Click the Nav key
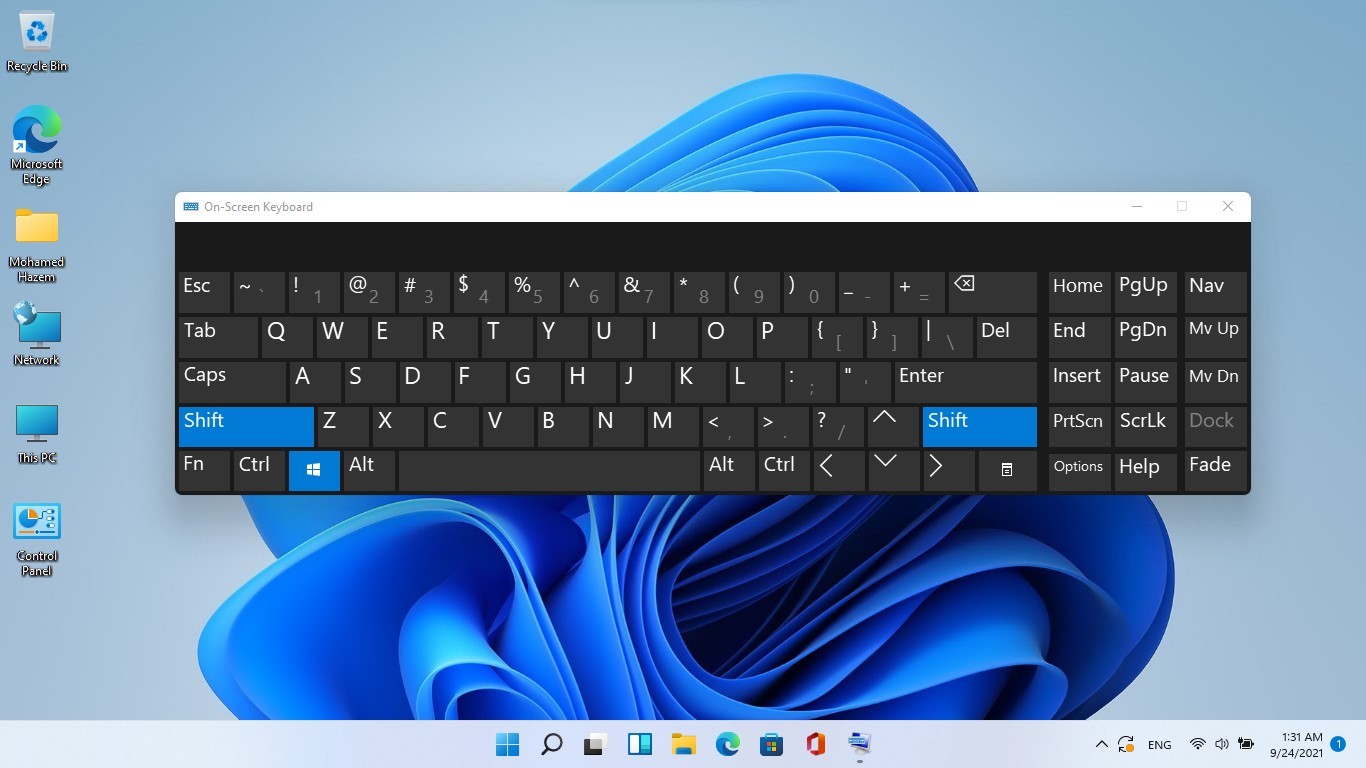 coord(1215,293)
